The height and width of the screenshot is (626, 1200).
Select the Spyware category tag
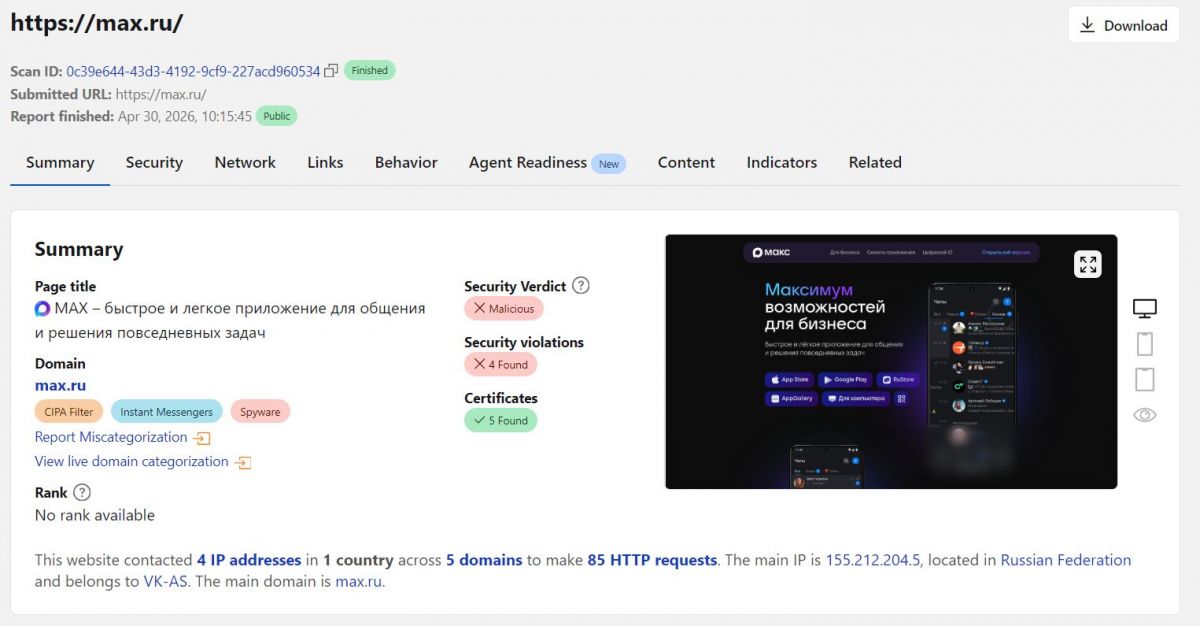[260, 412]
